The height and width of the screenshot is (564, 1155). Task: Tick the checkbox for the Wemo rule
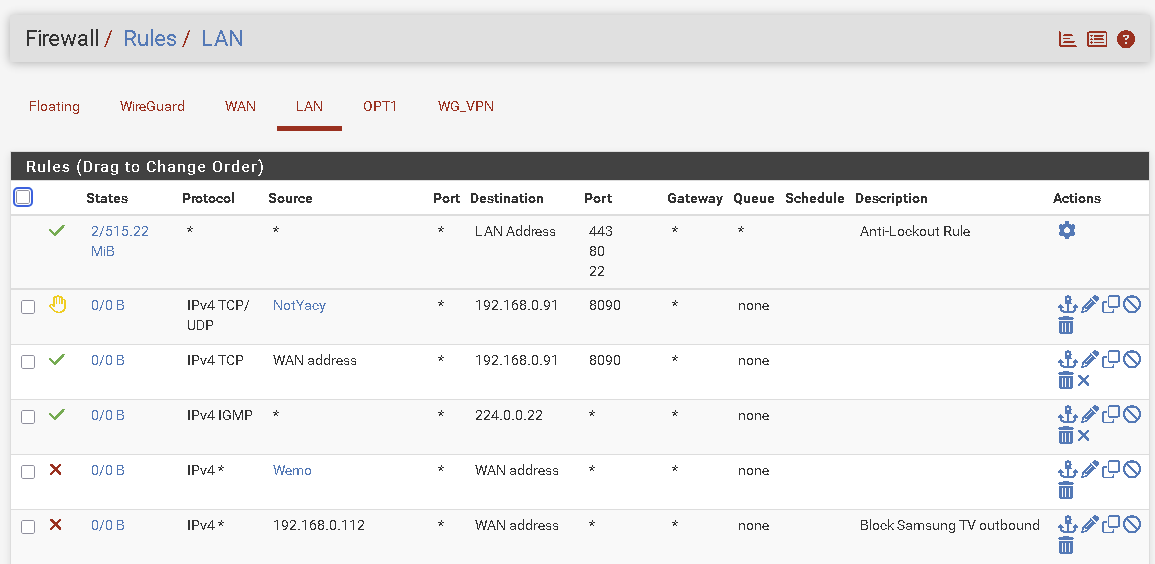[x=28, y=472]
